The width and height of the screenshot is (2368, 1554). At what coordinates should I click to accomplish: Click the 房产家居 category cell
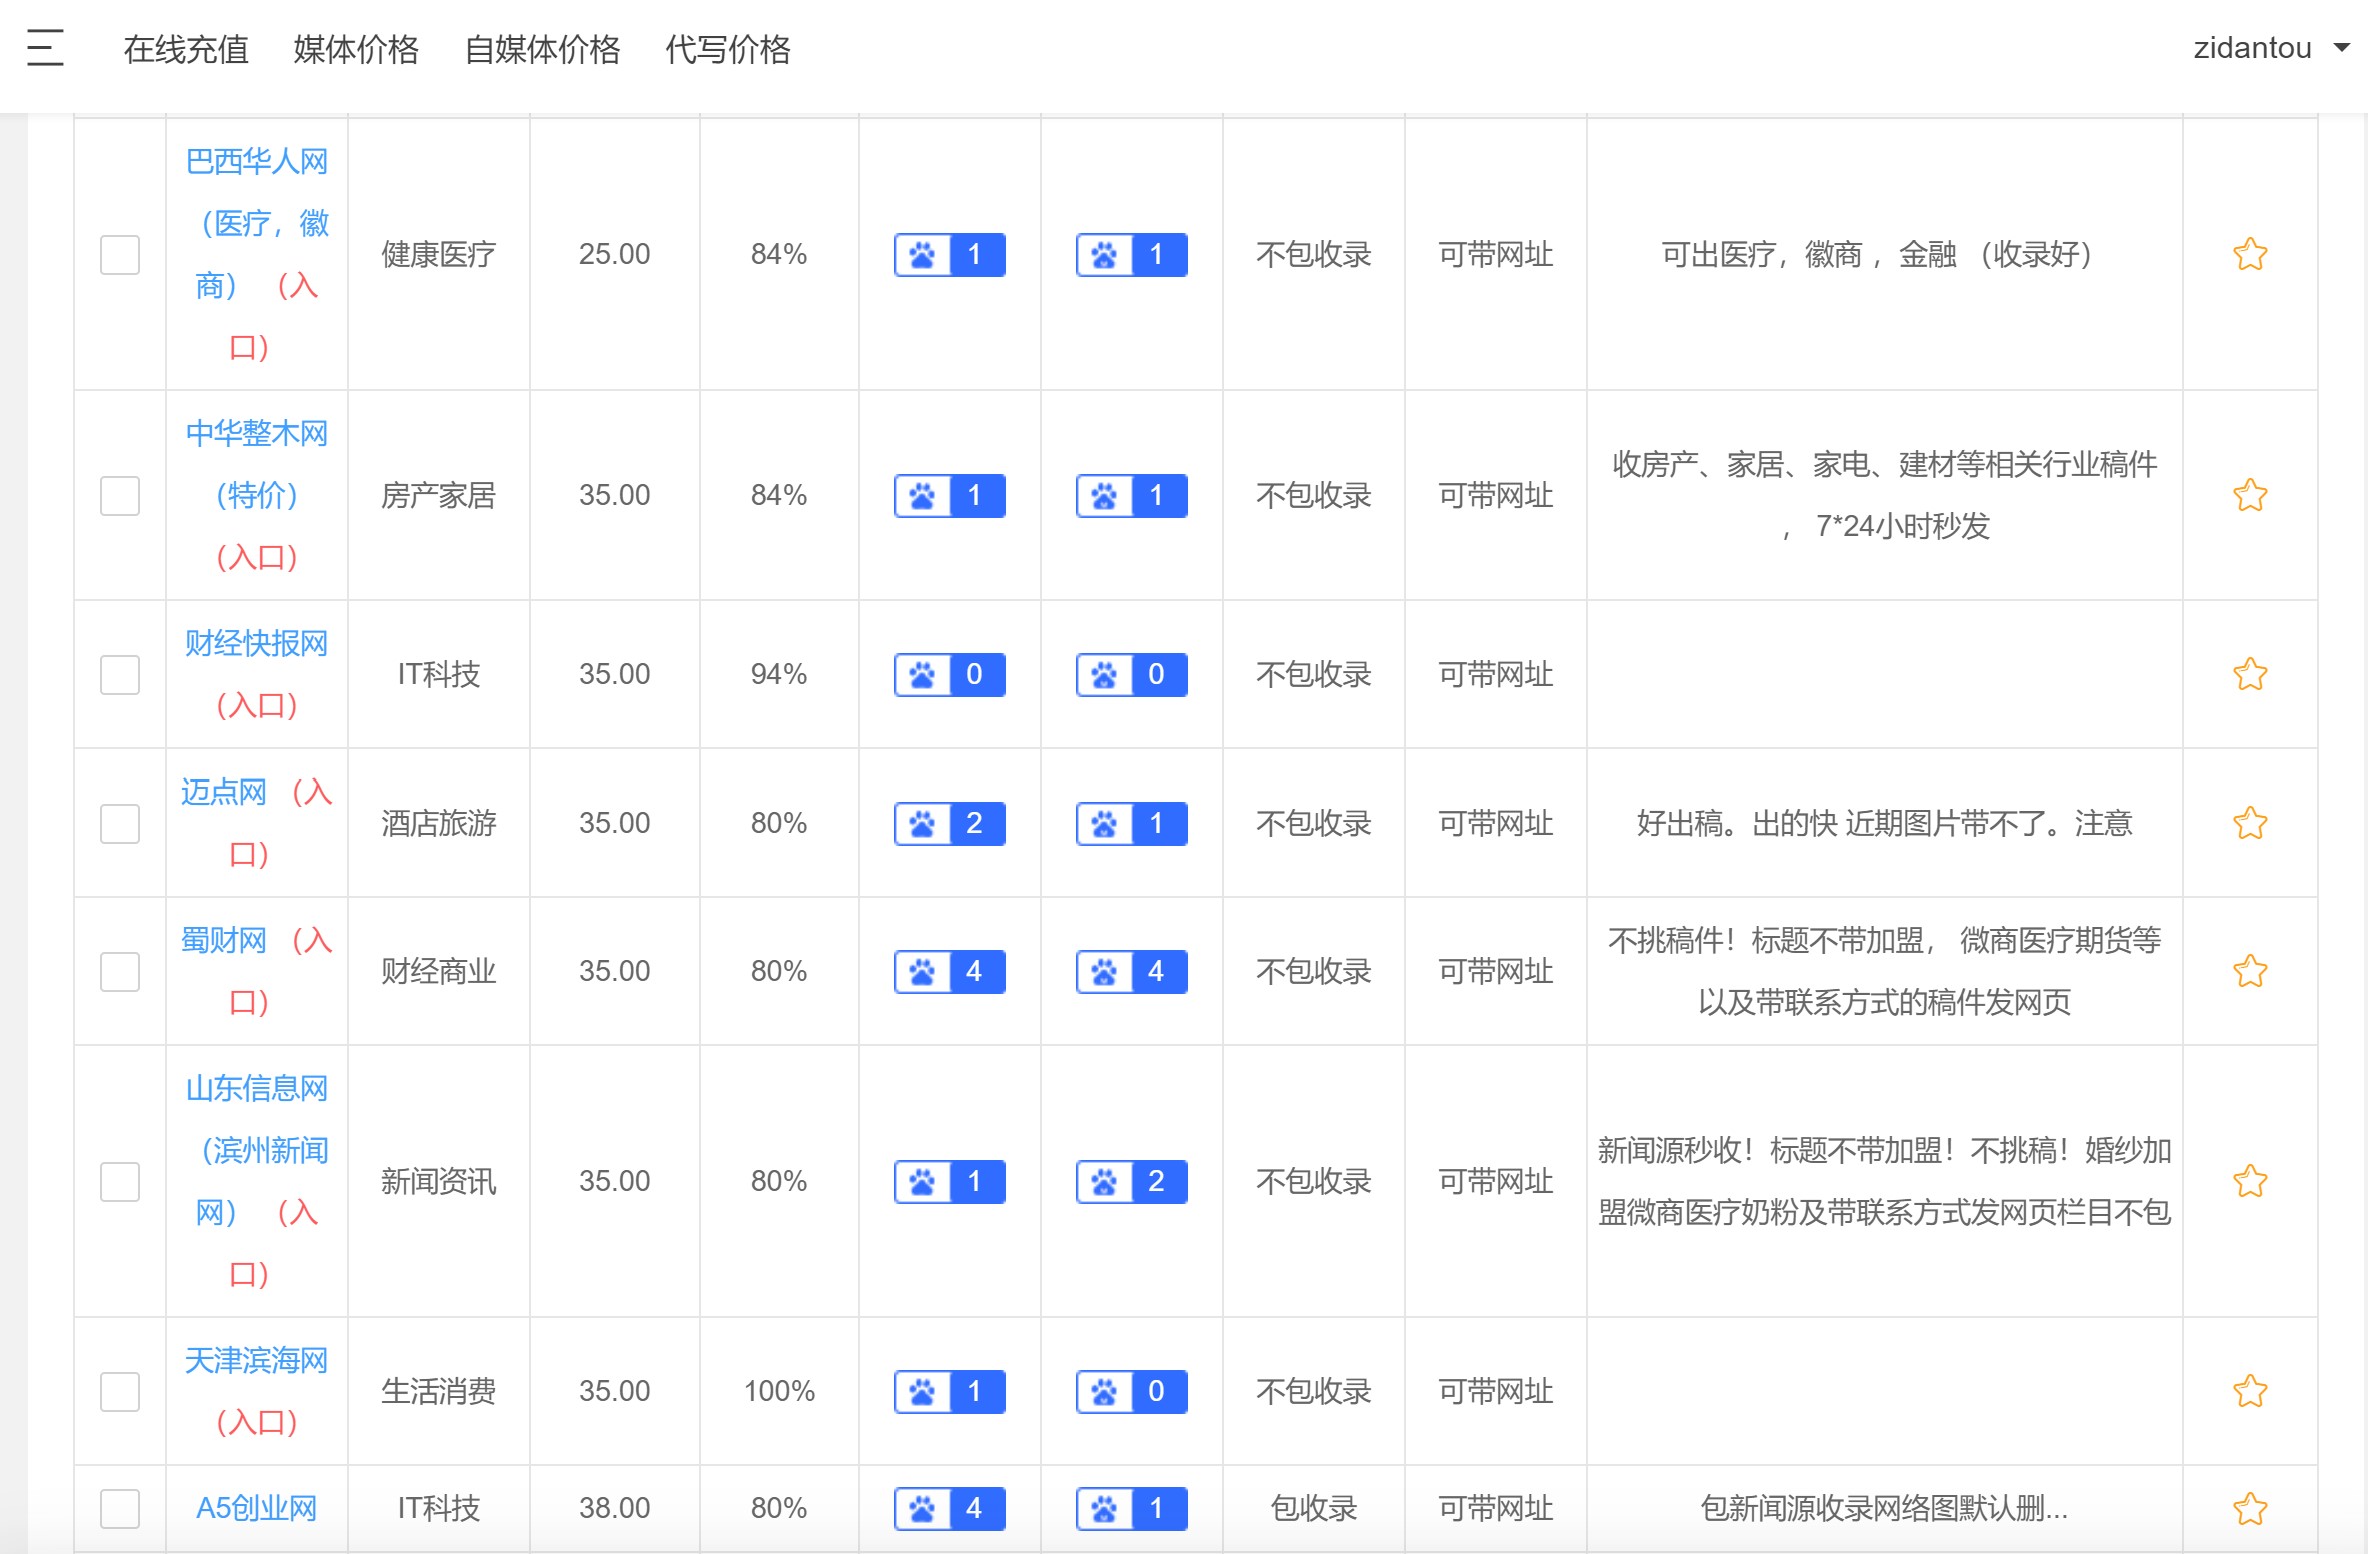[439, 495]
